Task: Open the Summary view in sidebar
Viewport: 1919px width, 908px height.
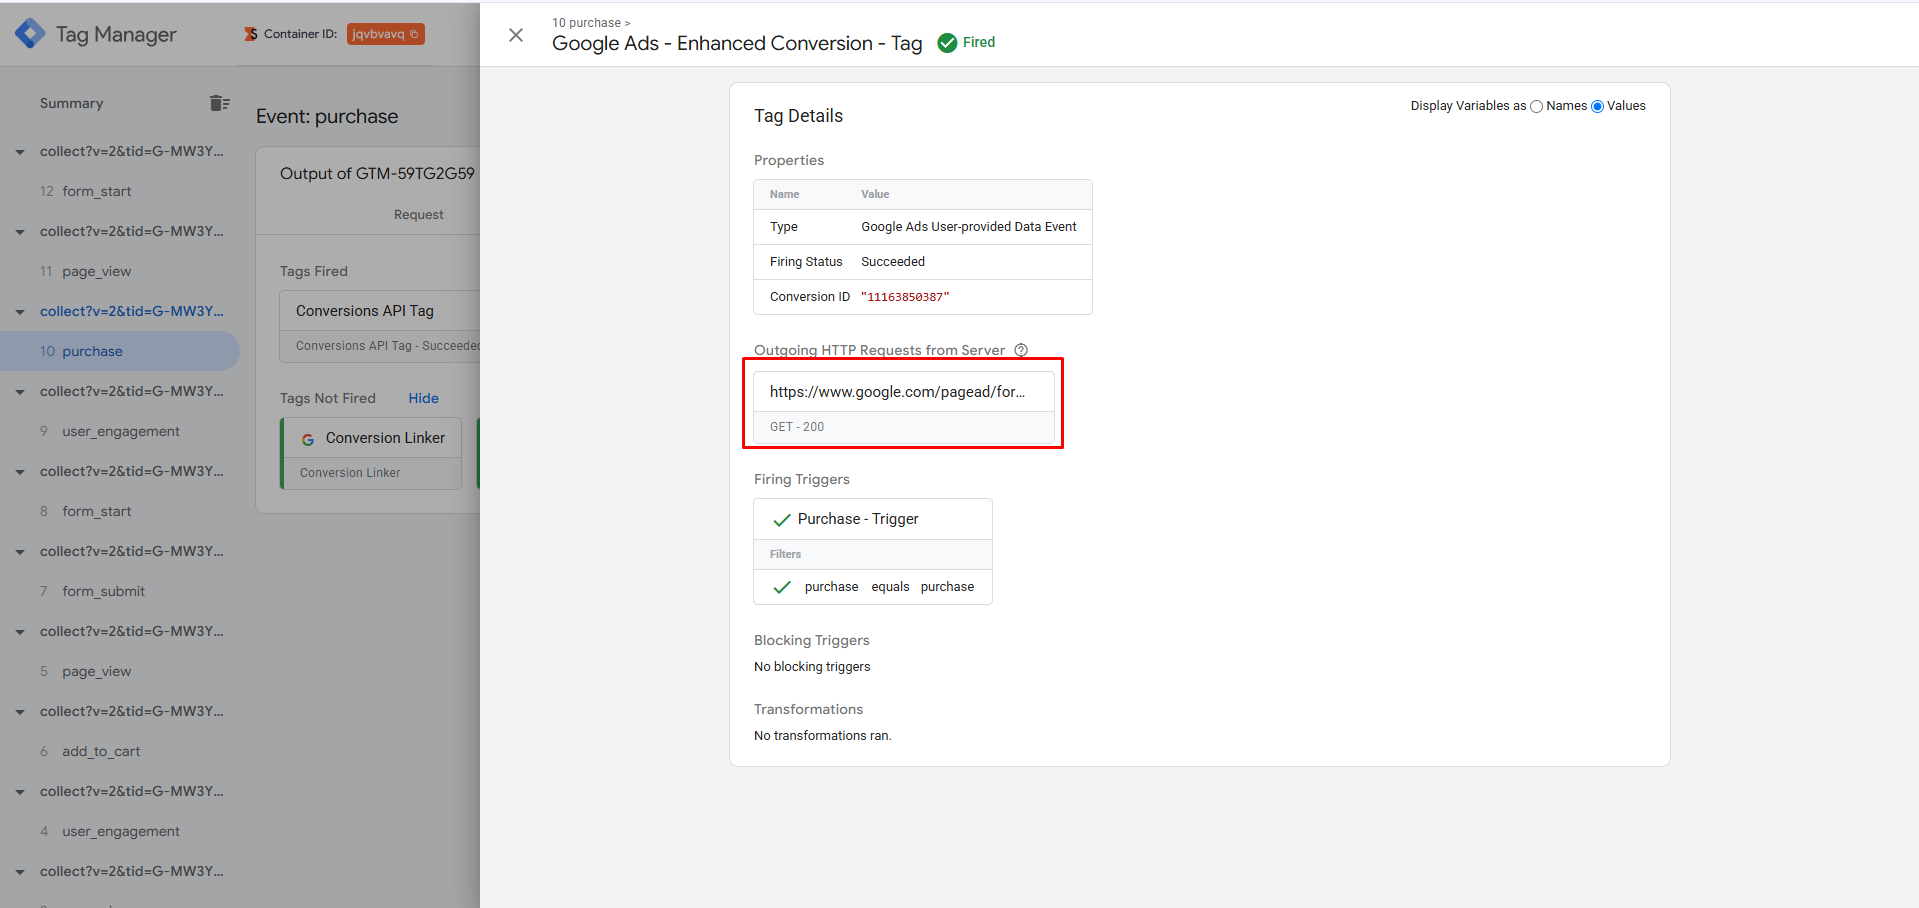Action: (71, 103)
